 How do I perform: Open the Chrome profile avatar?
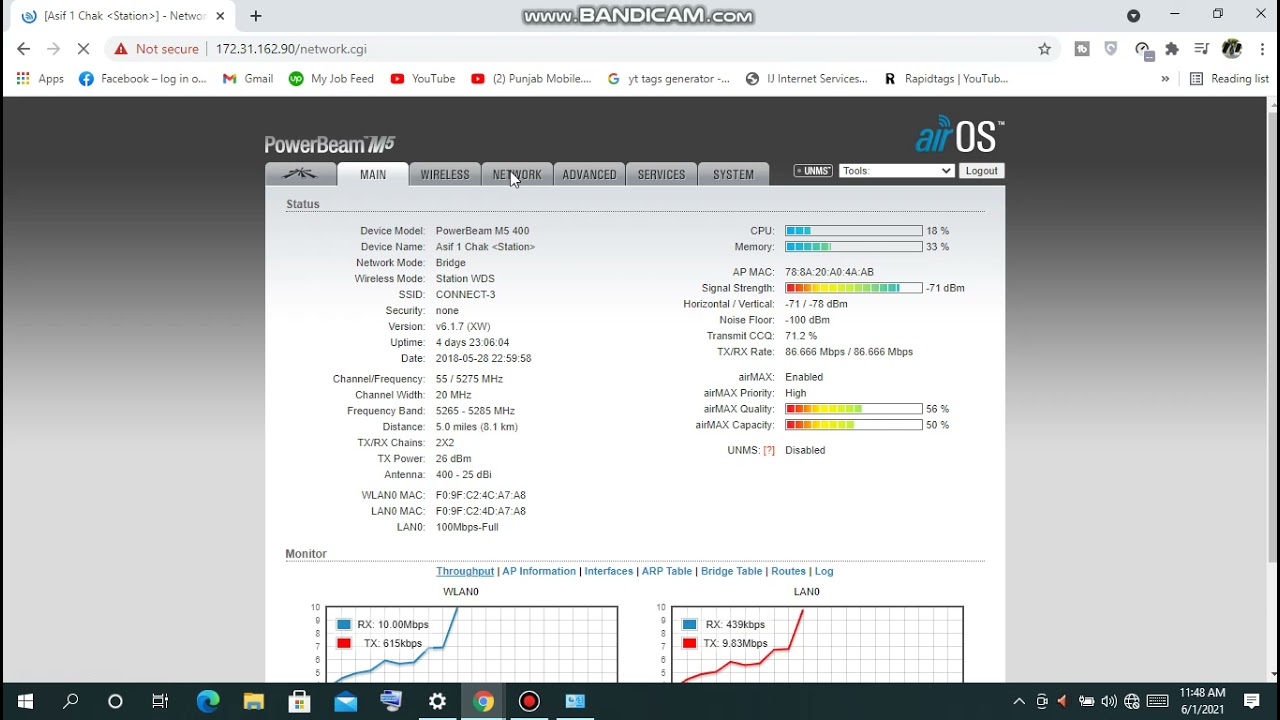pos(1232,49)
